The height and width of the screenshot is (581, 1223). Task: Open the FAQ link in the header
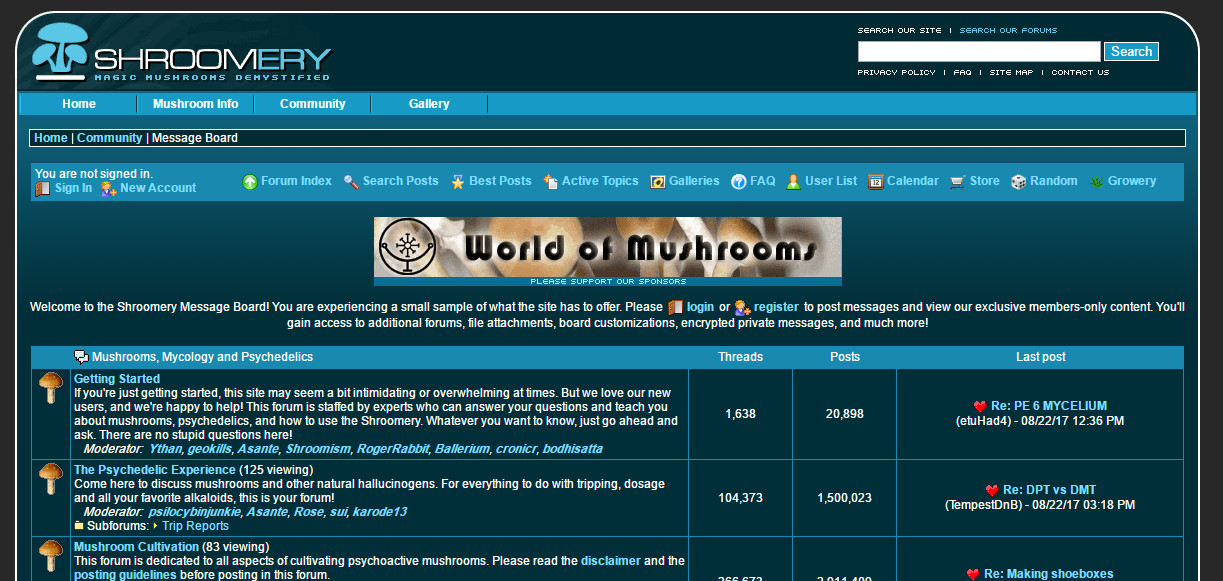tap(963, 73)
